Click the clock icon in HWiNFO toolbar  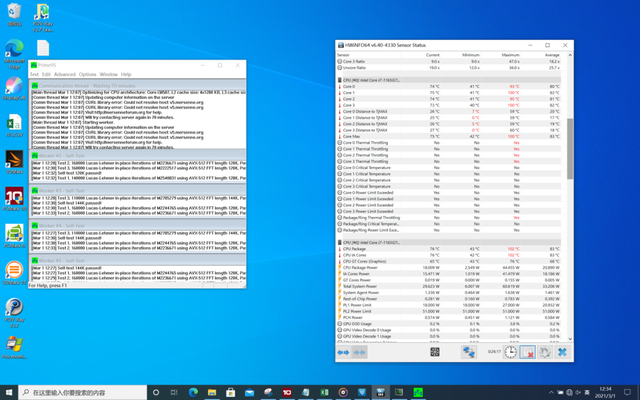click(x=510, y=352)
